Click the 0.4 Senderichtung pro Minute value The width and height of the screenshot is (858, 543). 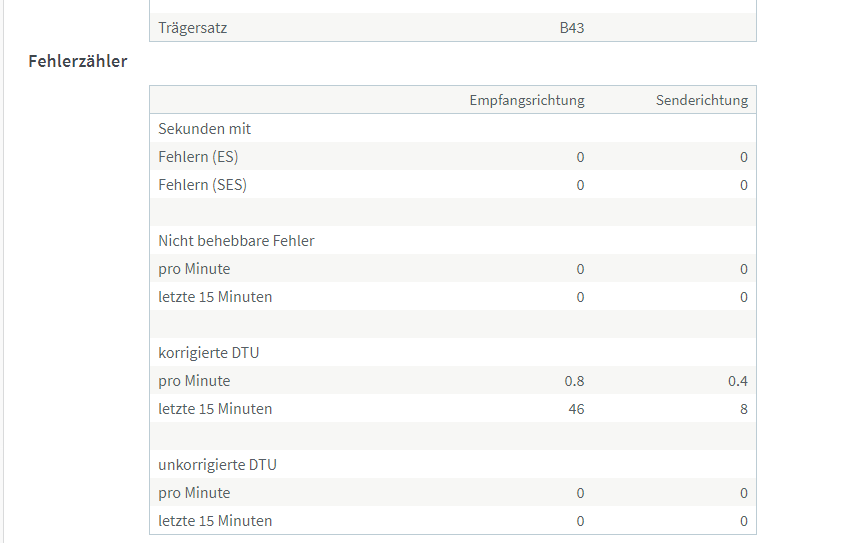point(738,381)
